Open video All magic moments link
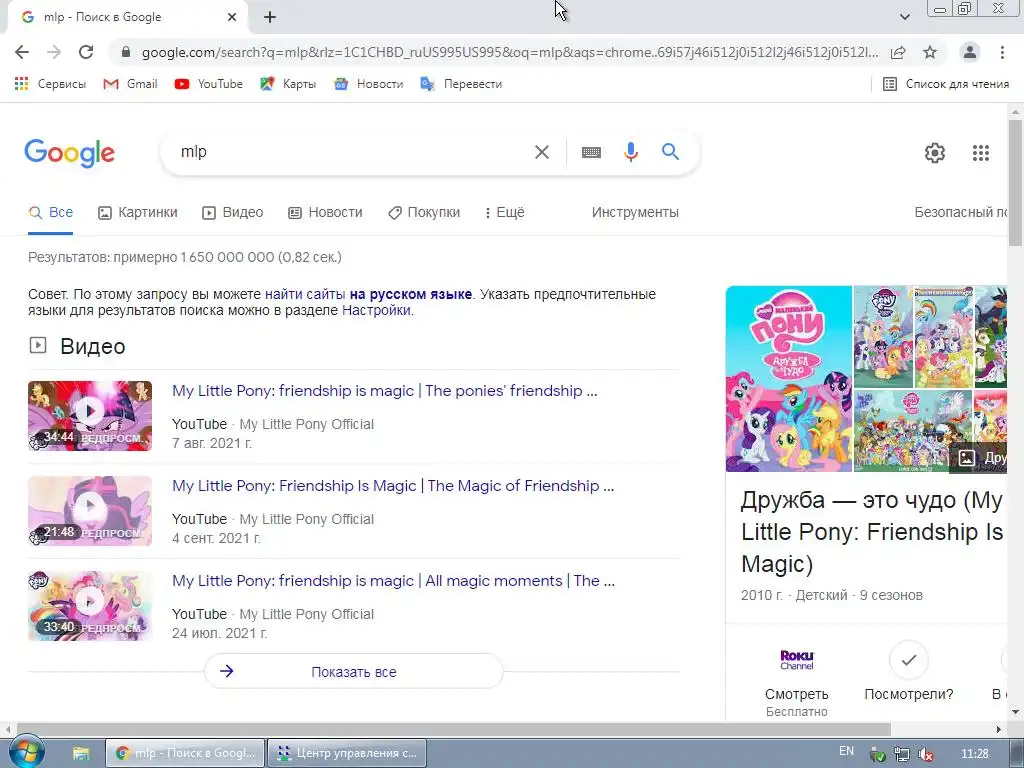The image size is (1024, 768). pyautogui.click(x=393, y=581)
